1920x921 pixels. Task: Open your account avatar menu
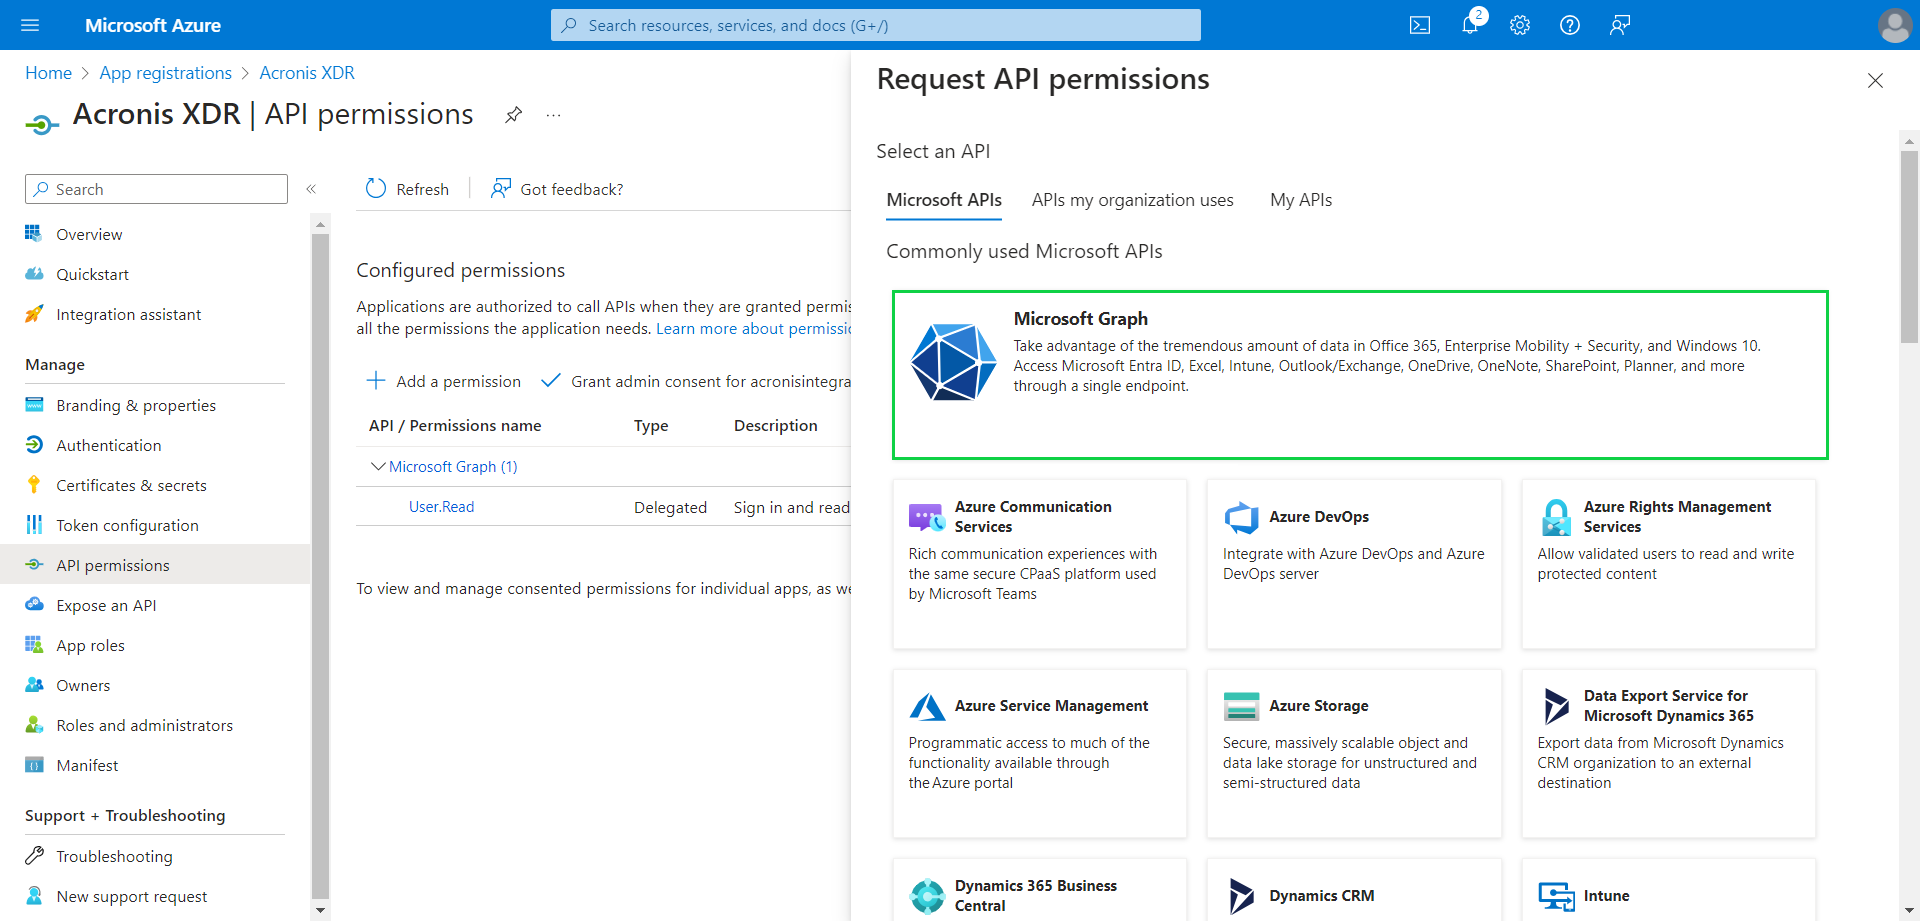pos(1895,25)
